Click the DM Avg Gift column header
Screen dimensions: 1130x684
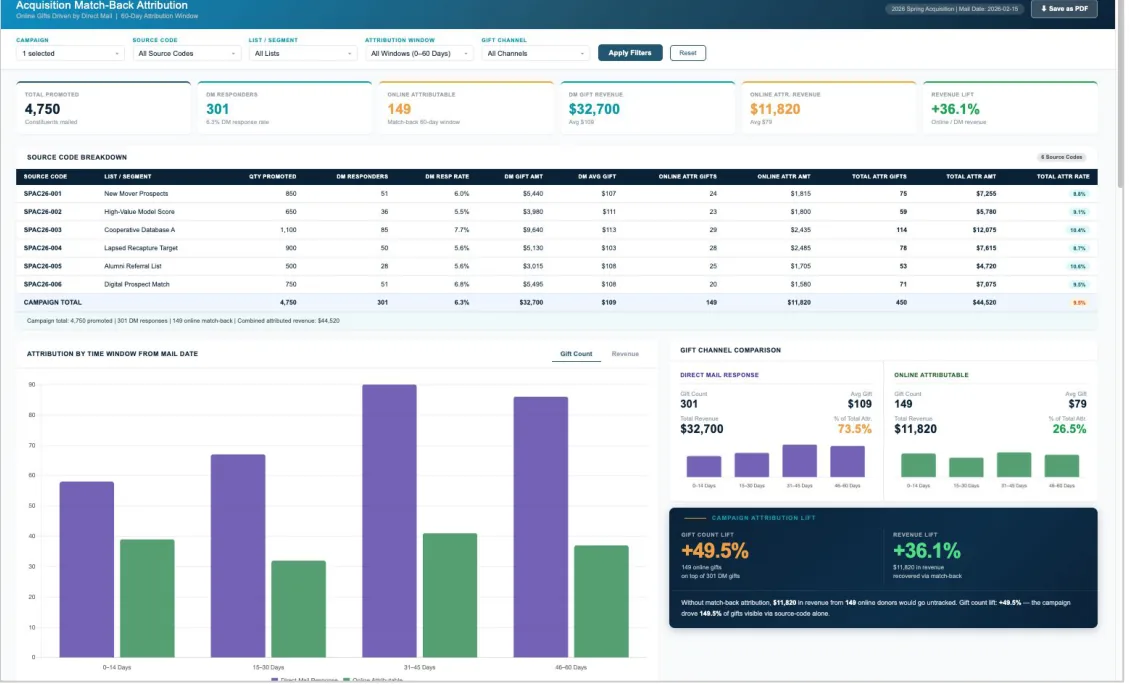coord(597,177)
